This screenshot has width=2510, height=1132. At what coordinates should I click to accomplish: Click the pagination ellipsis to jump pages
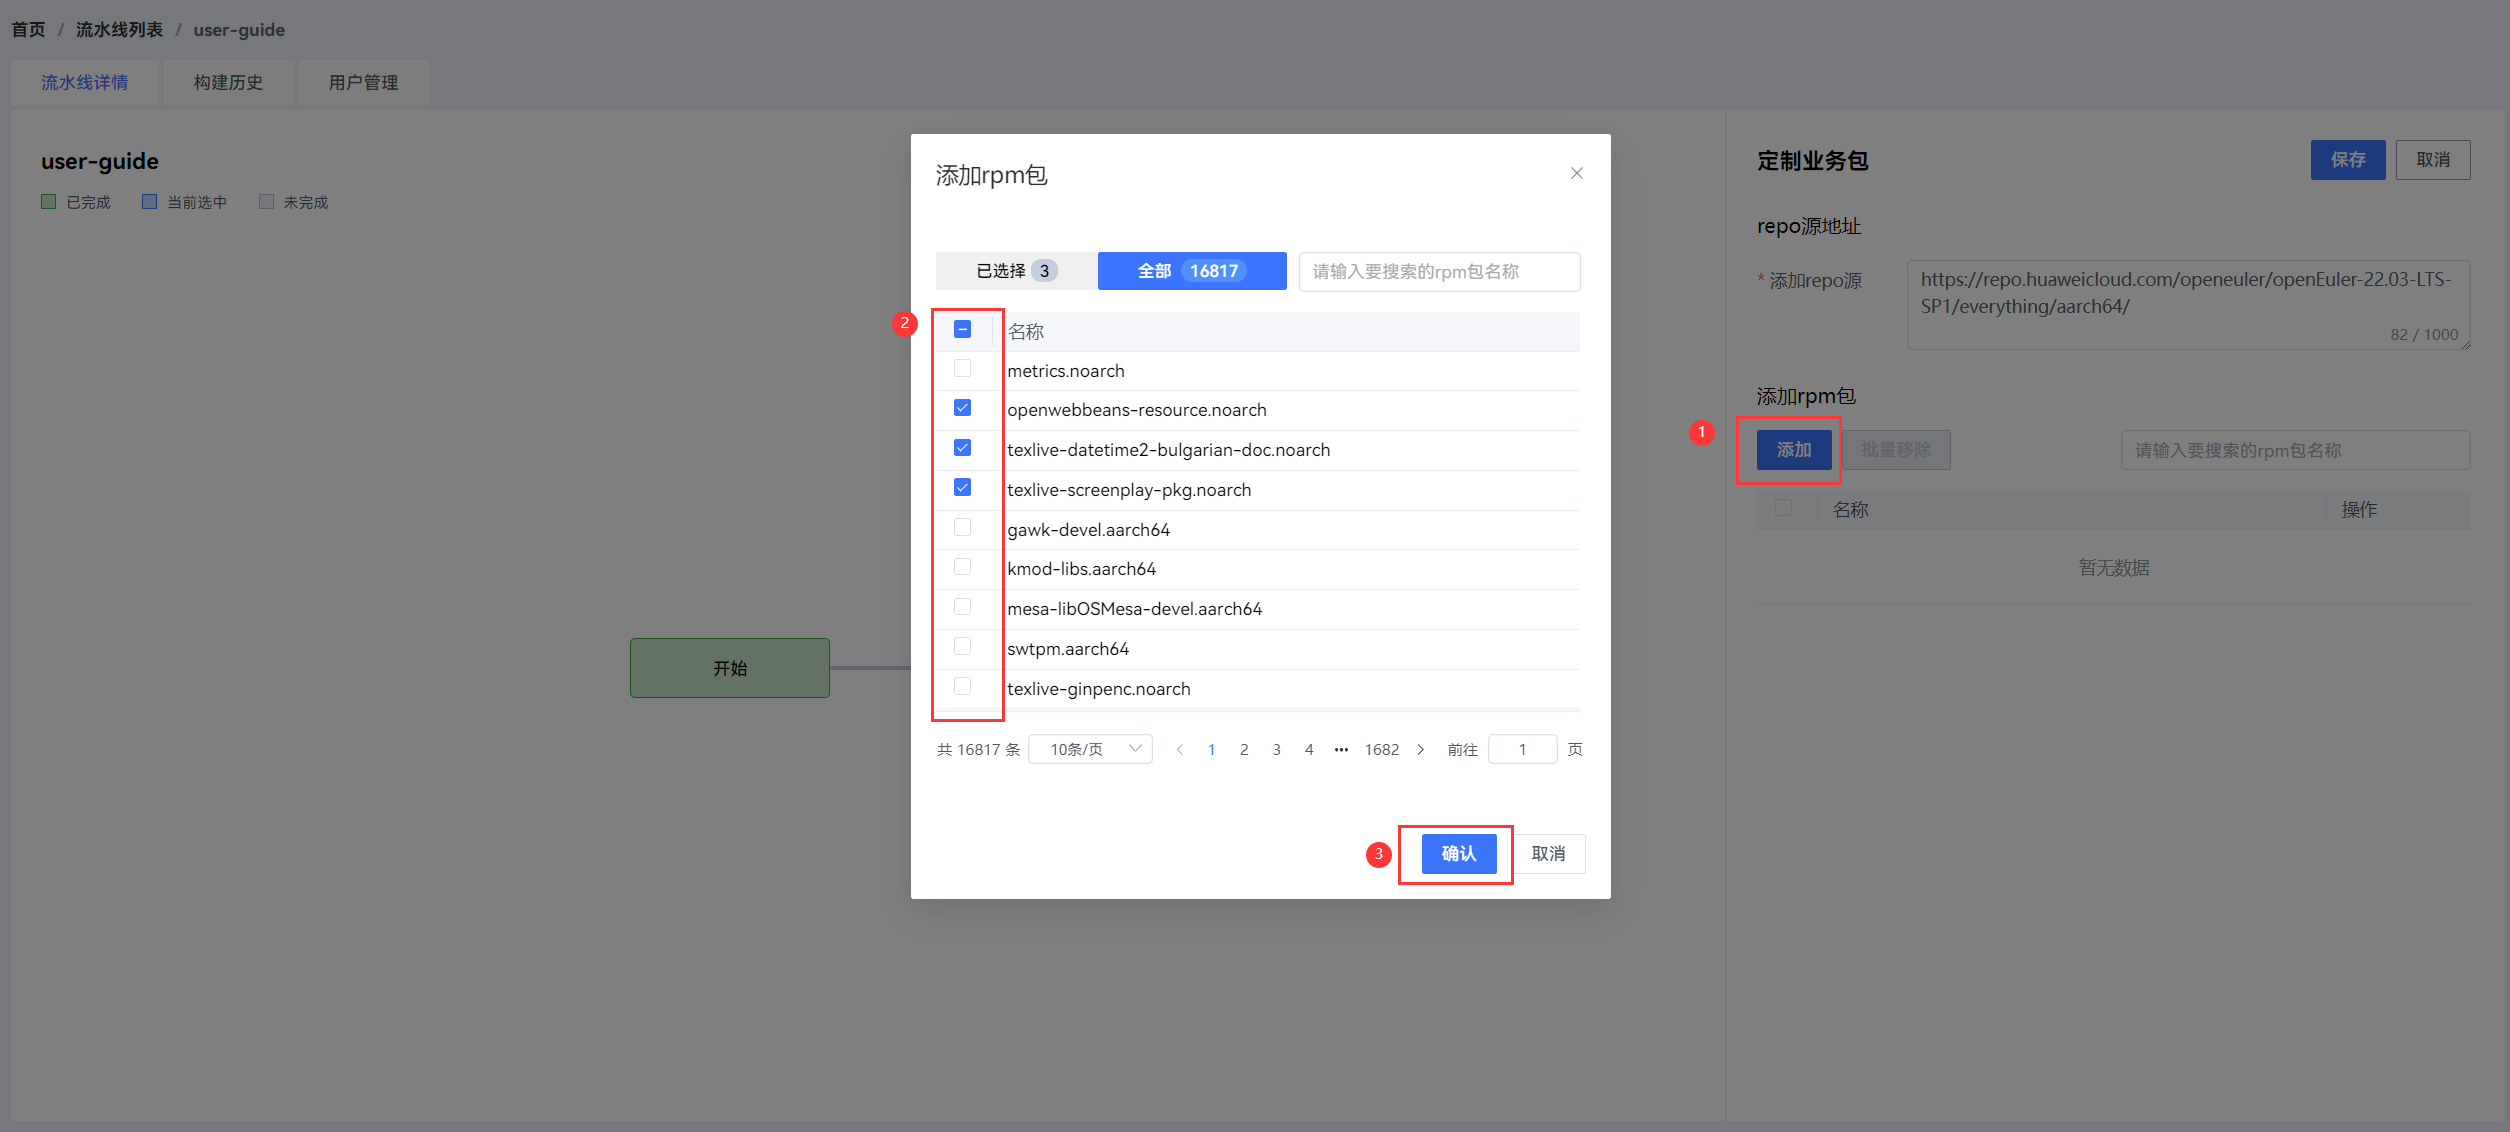click(1341, 749)
